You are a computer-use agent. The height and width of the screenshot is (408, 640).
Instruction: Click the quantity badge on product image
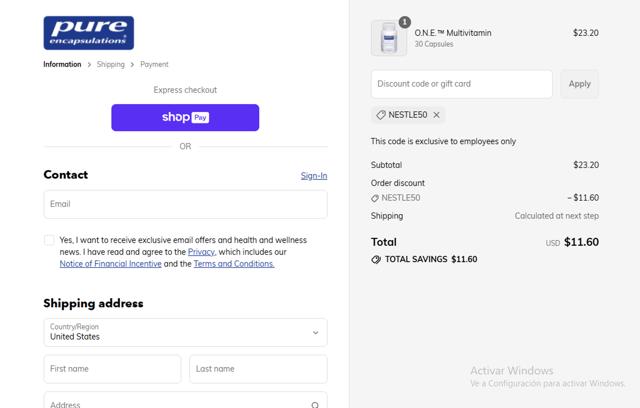404,22
